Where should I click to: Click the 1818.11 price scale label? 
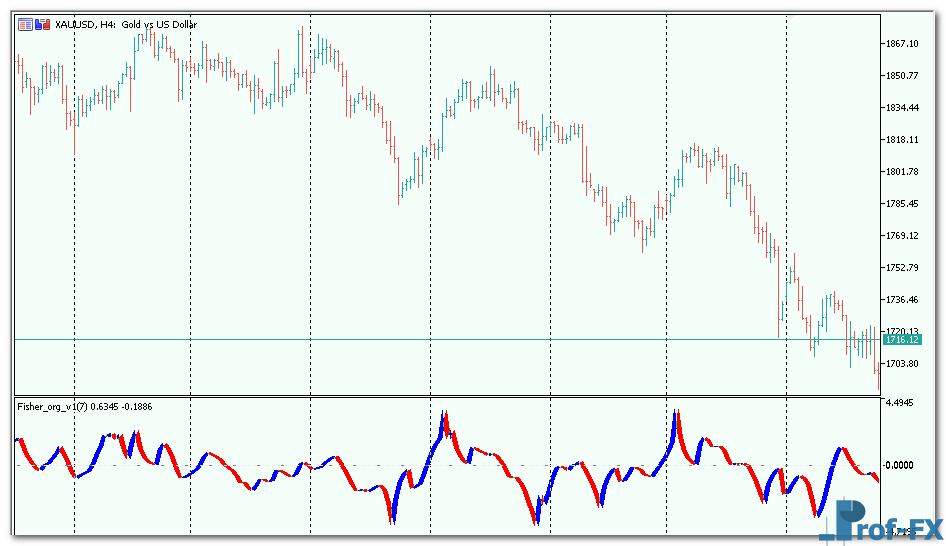[902, 140]
